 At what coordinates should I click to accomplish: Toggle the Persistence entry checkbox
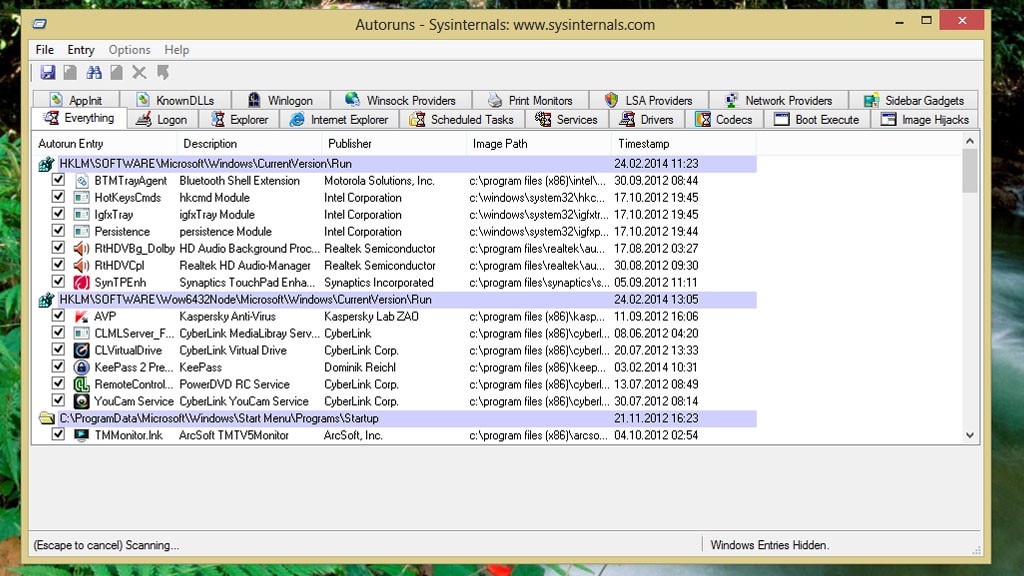pos(58,231)
